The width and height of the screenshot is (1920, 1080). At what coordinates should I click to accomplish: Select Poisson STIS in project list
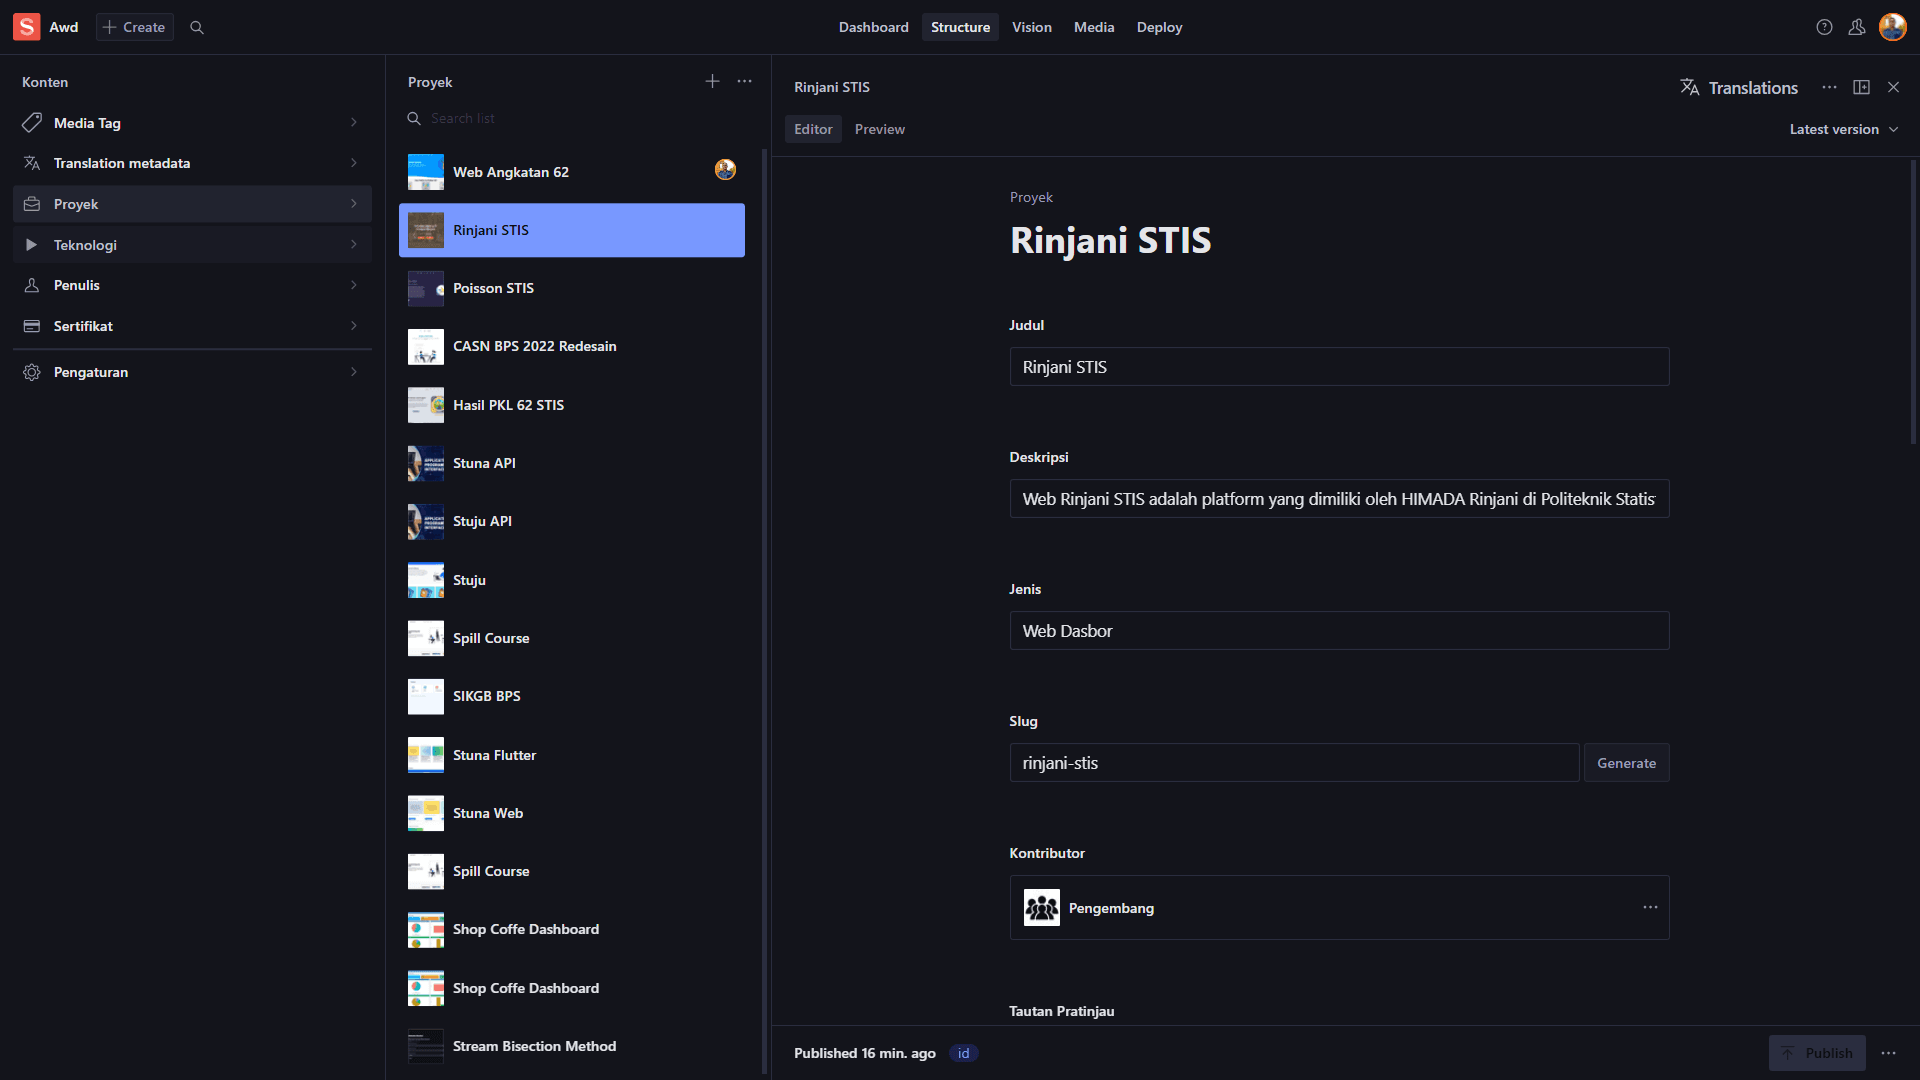tap(571, 288)
